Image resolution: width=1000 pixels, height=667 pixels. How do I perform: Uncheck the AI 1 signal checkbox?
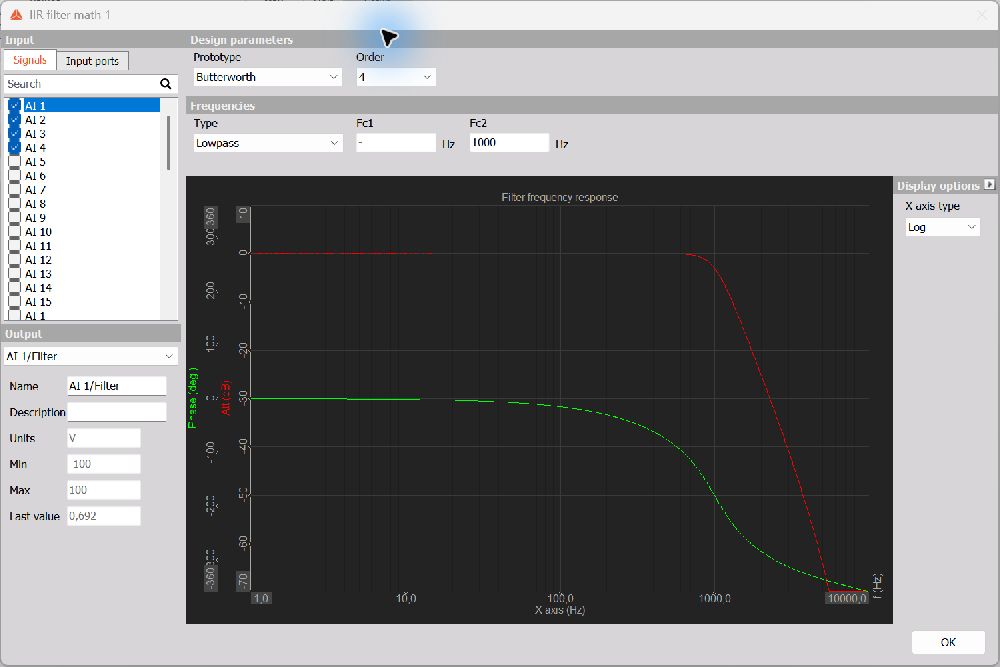[x=15, y=106]
